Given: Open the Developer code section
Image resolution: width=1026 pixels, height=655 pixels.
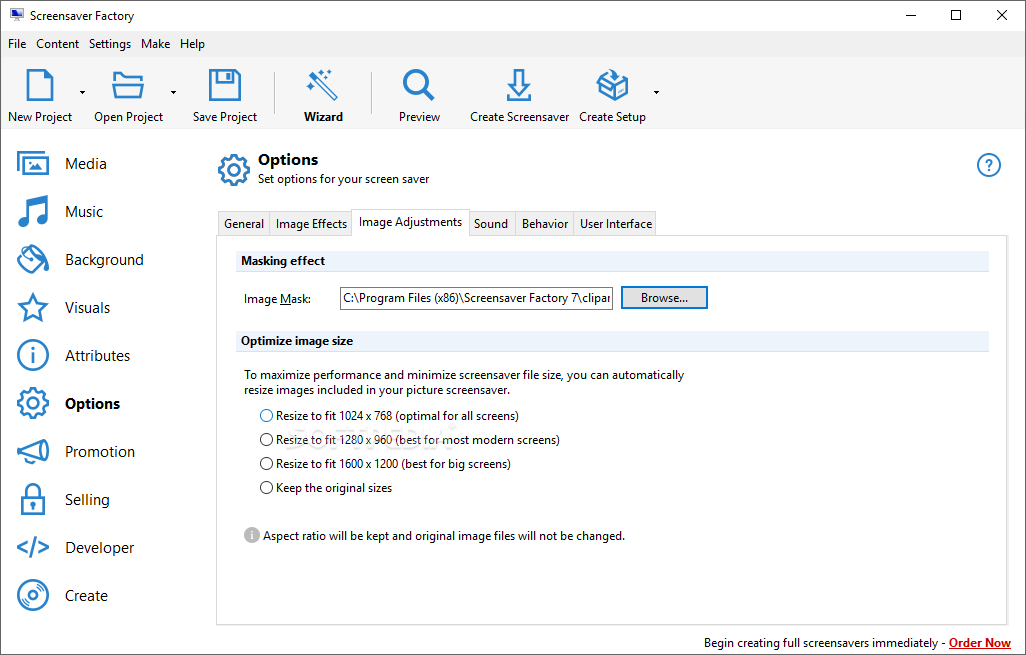Looking at the screenshot, I should pos(33,547).
